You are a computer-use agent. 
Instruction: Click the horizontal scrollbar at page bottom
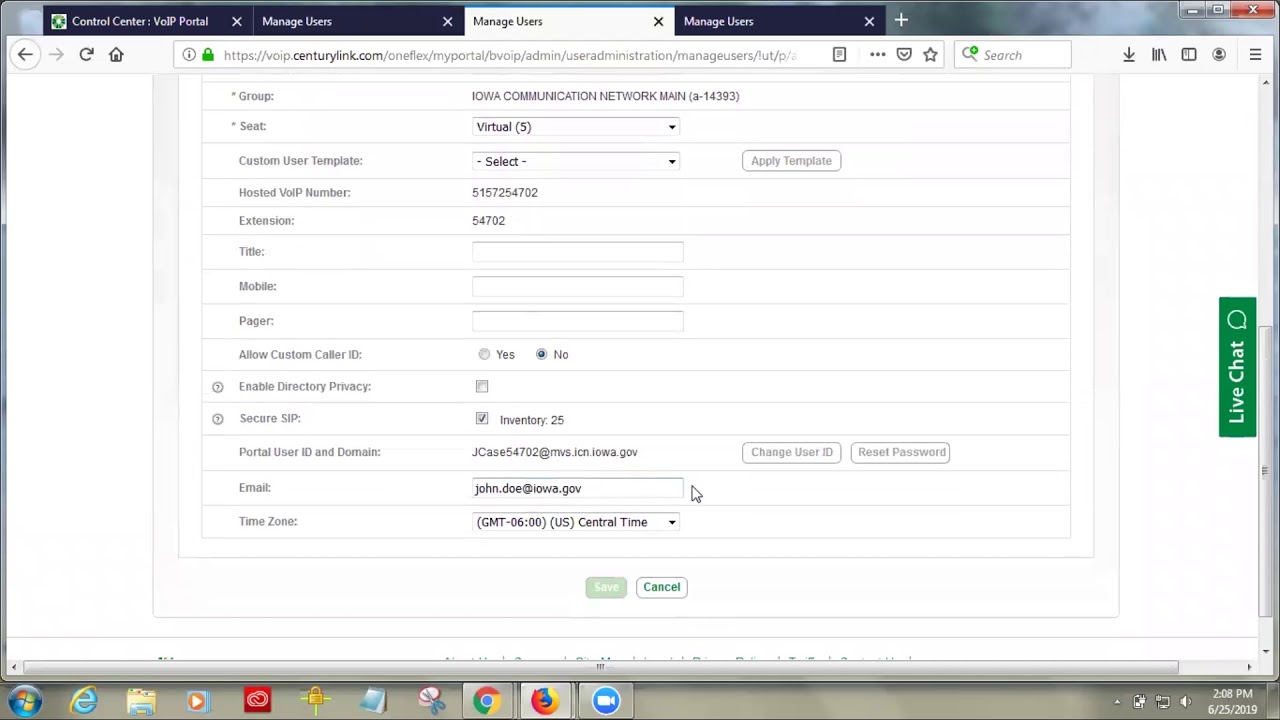(600, 667)
